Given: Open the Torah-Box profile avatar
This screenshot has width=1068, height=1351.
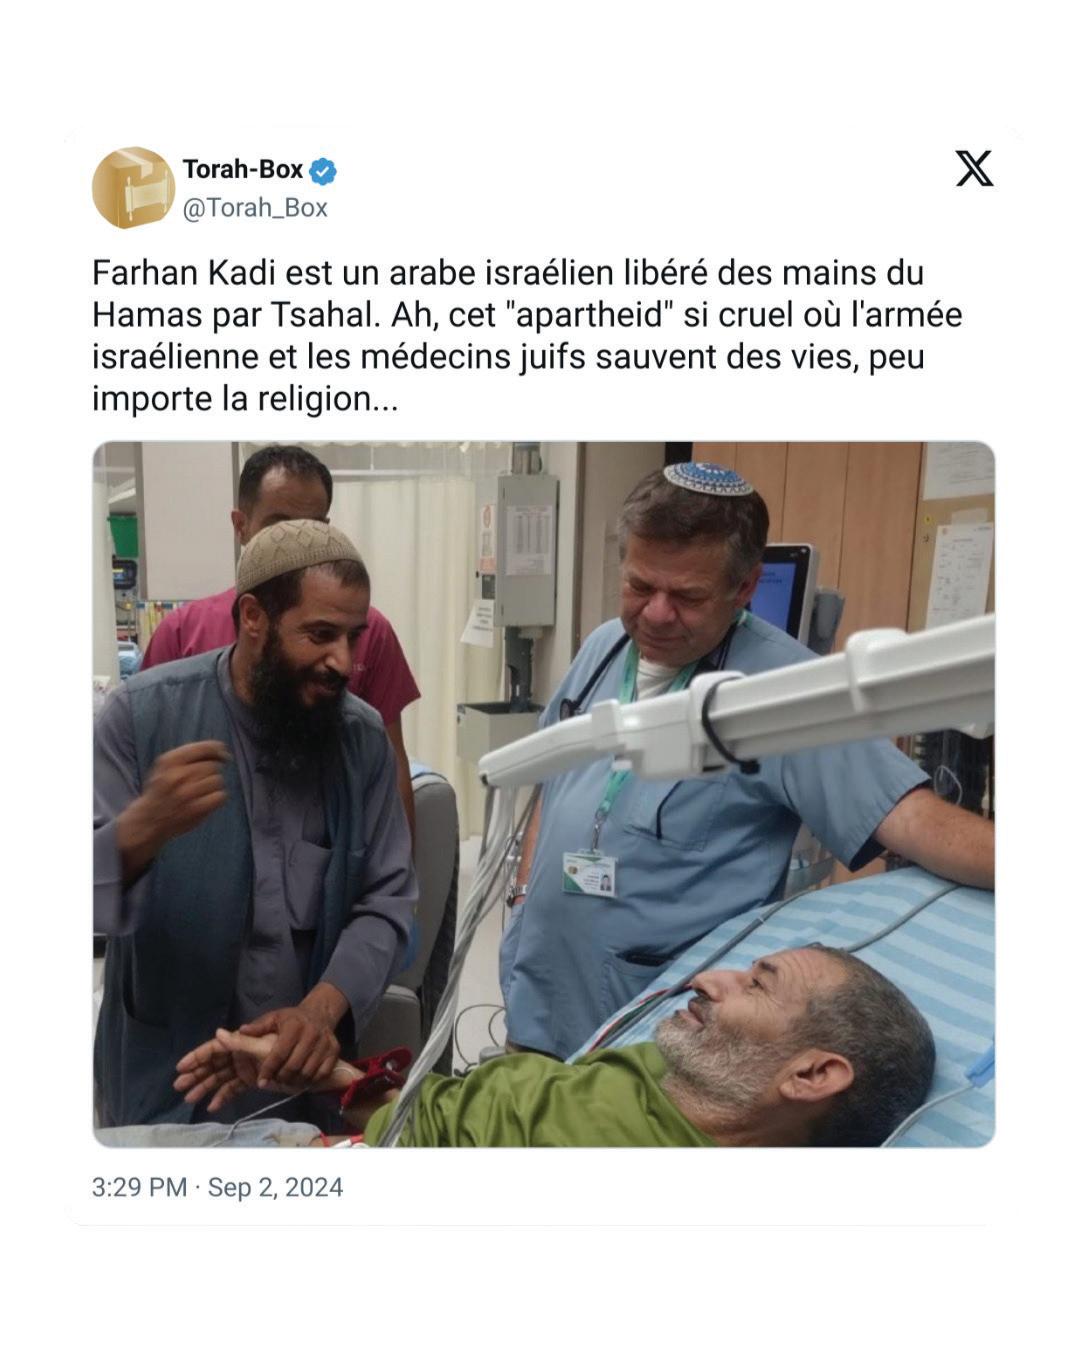Looking at the screenshot, I should (x=133, y=188).
